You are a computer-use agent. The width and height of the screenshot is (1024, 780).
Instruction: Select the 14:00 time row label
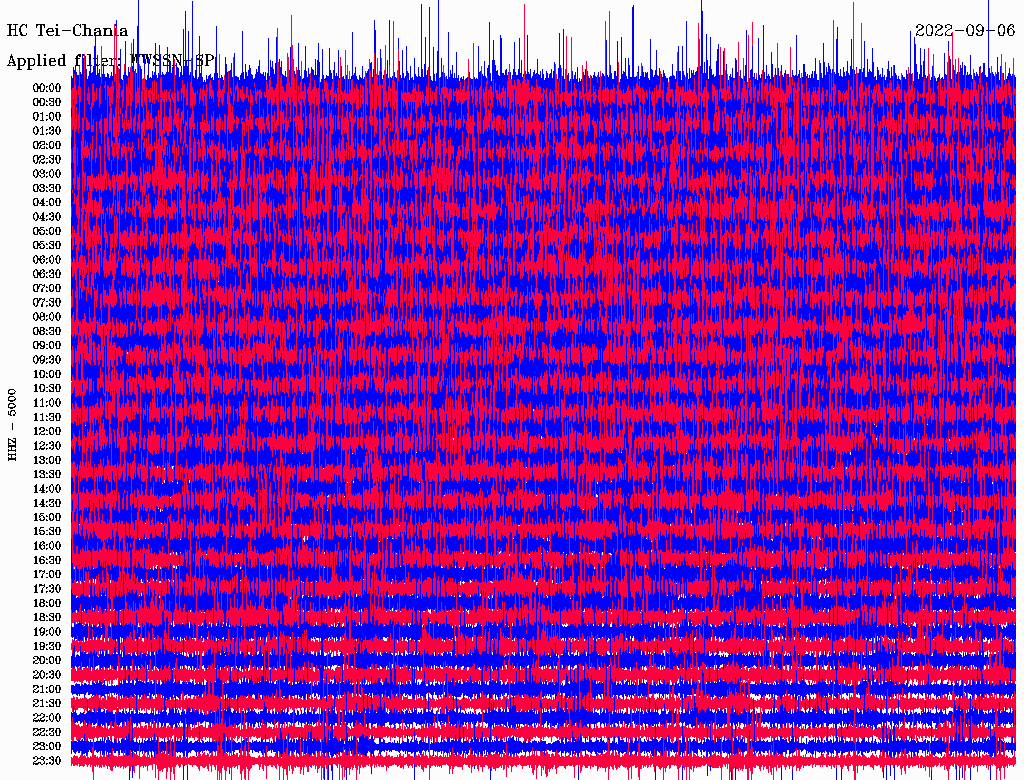pos(47,489)
